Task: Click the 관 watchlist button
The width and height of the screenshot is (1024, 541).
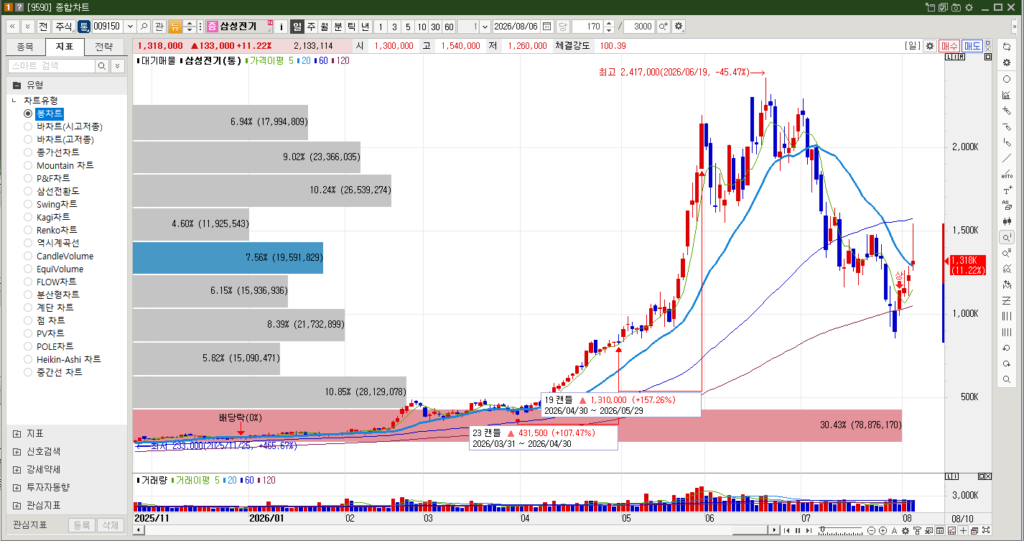Action: pyautogui.click(x=159, y=27)
